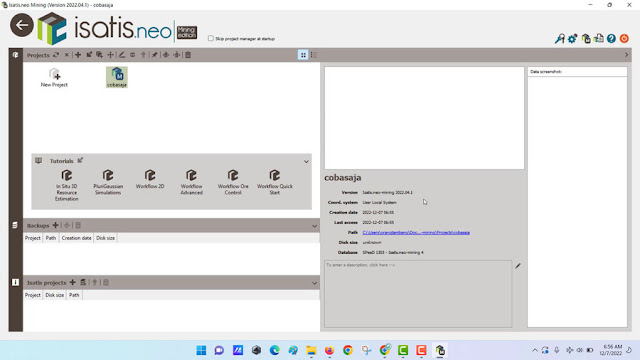Open Workflow Advanced tutorial
The height and width of the screenshot is (360, 640).
point(191,182)
